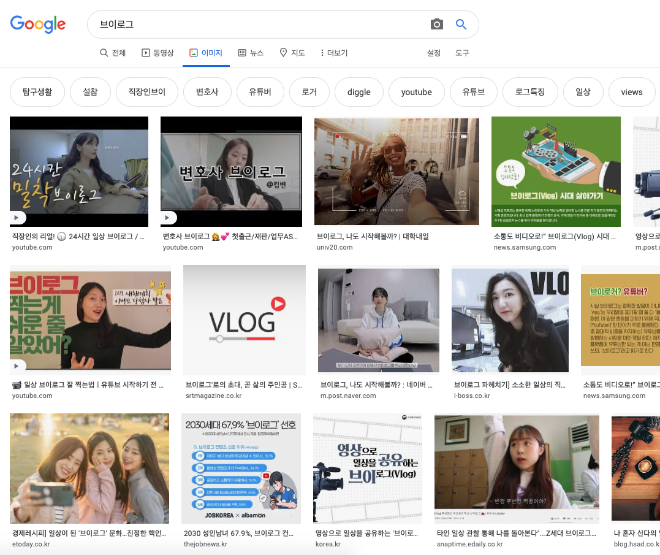Screen dimensions: 660x555
Task: Click the korea.kr source link
Action: coord(328,544)
